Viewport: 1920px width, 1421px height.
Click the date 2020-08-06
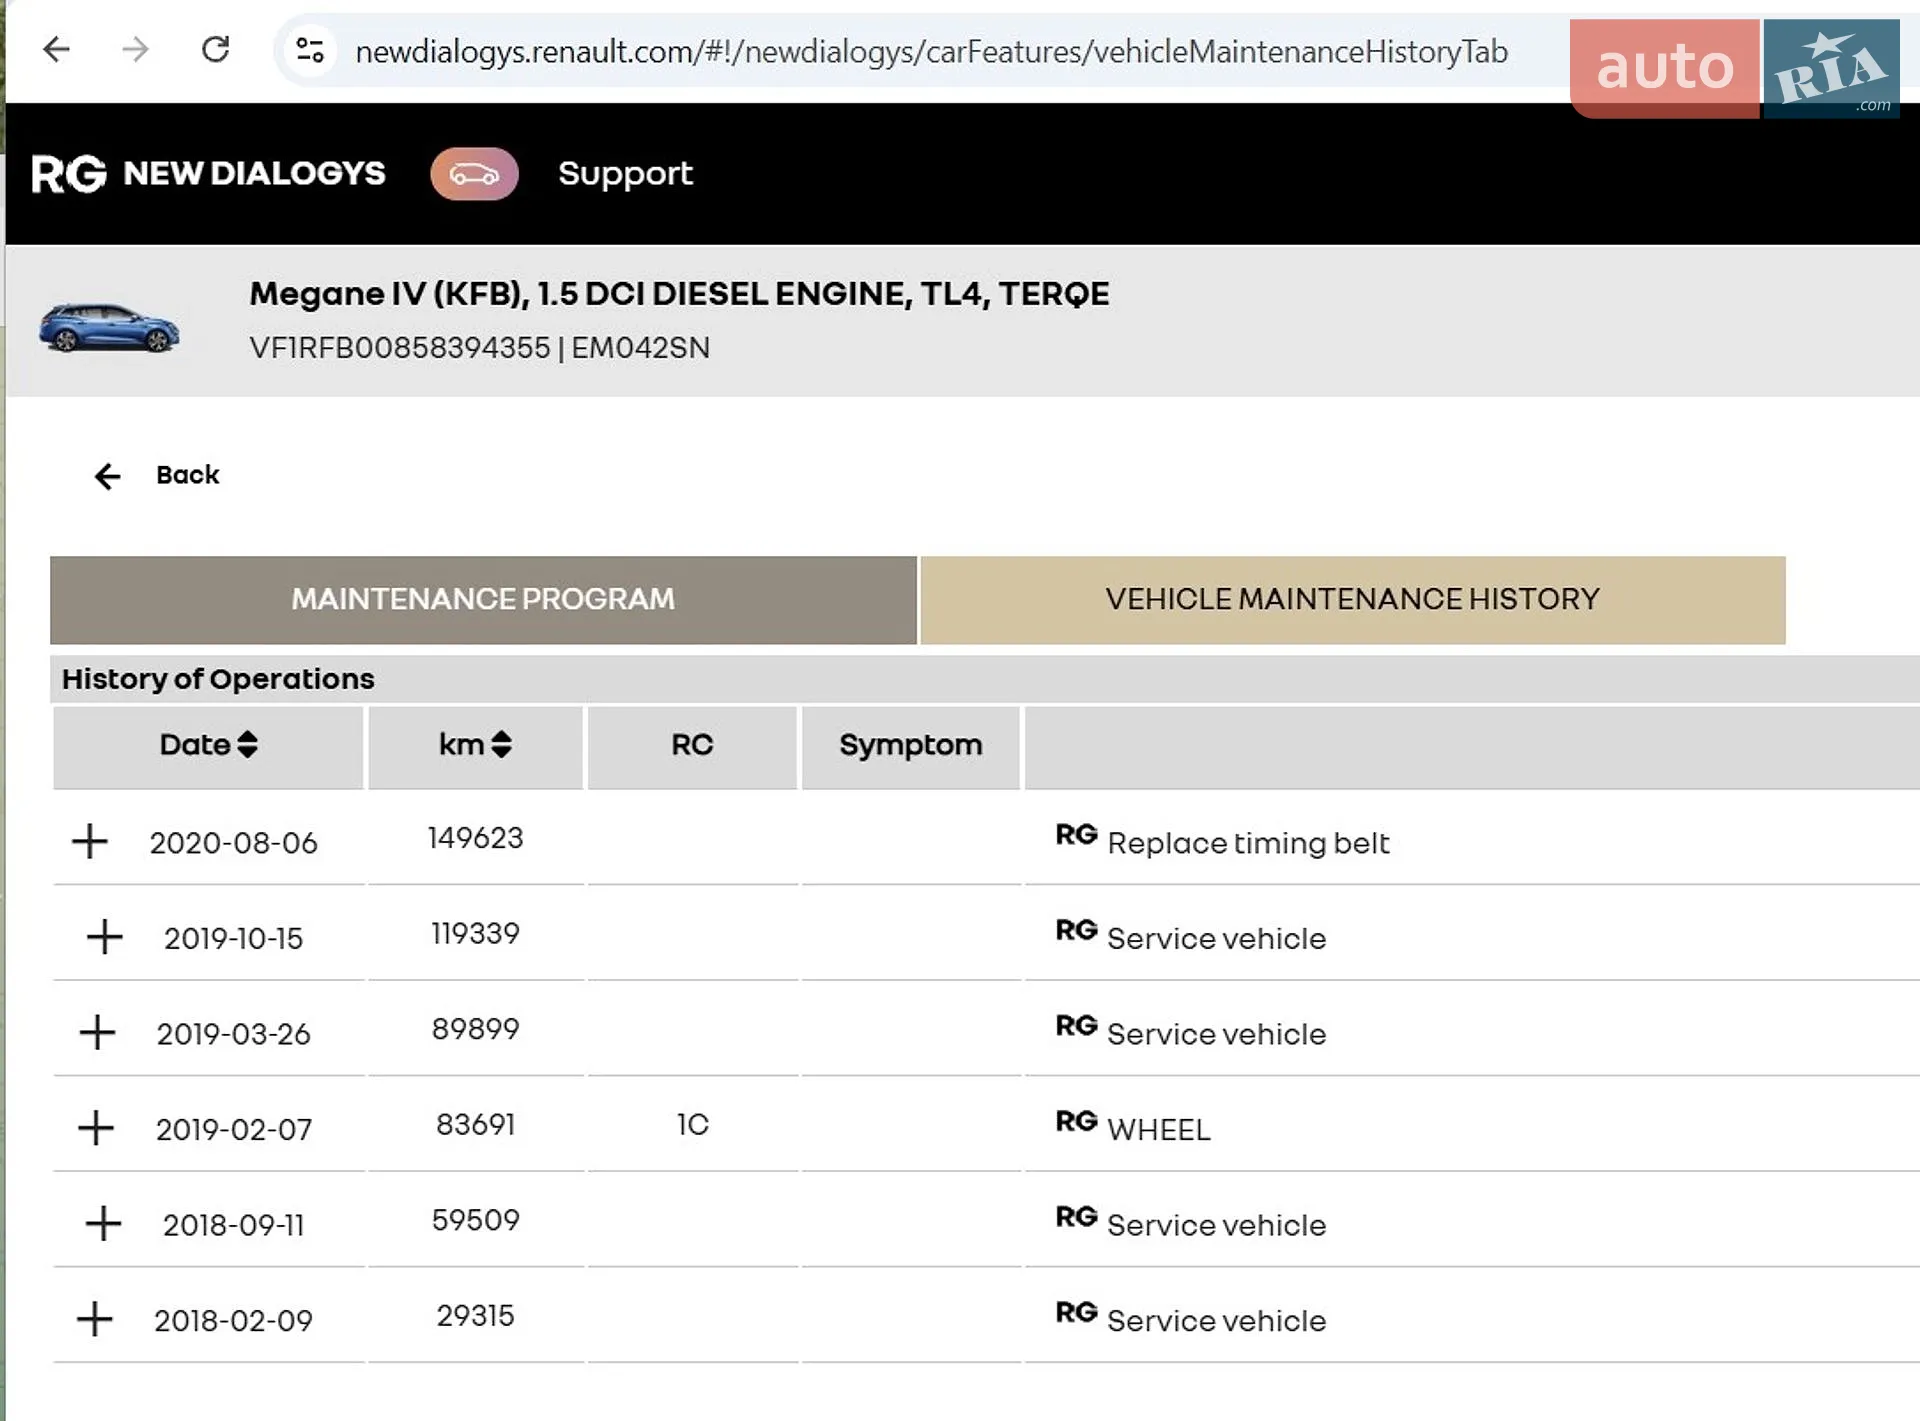(233, 843)
